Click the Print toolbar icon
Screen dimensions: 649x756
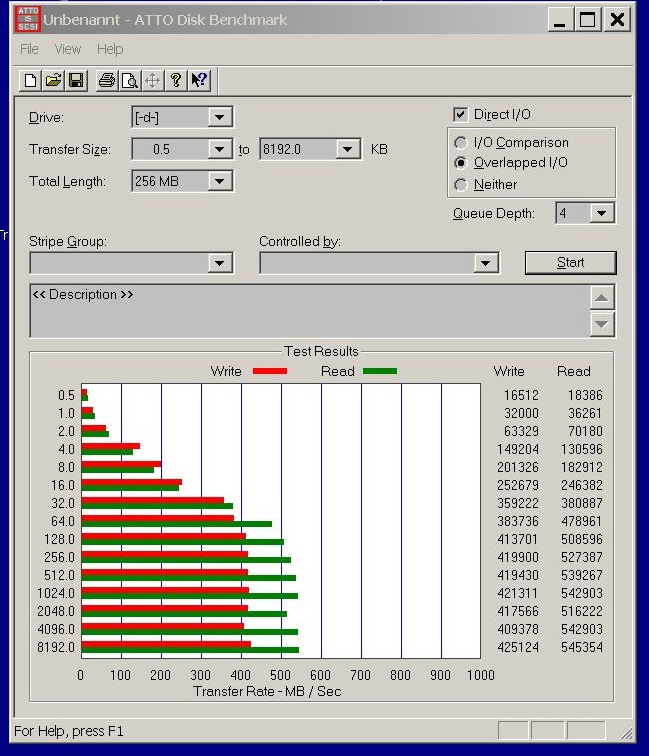pyautogui.click(x=107, y=80)
